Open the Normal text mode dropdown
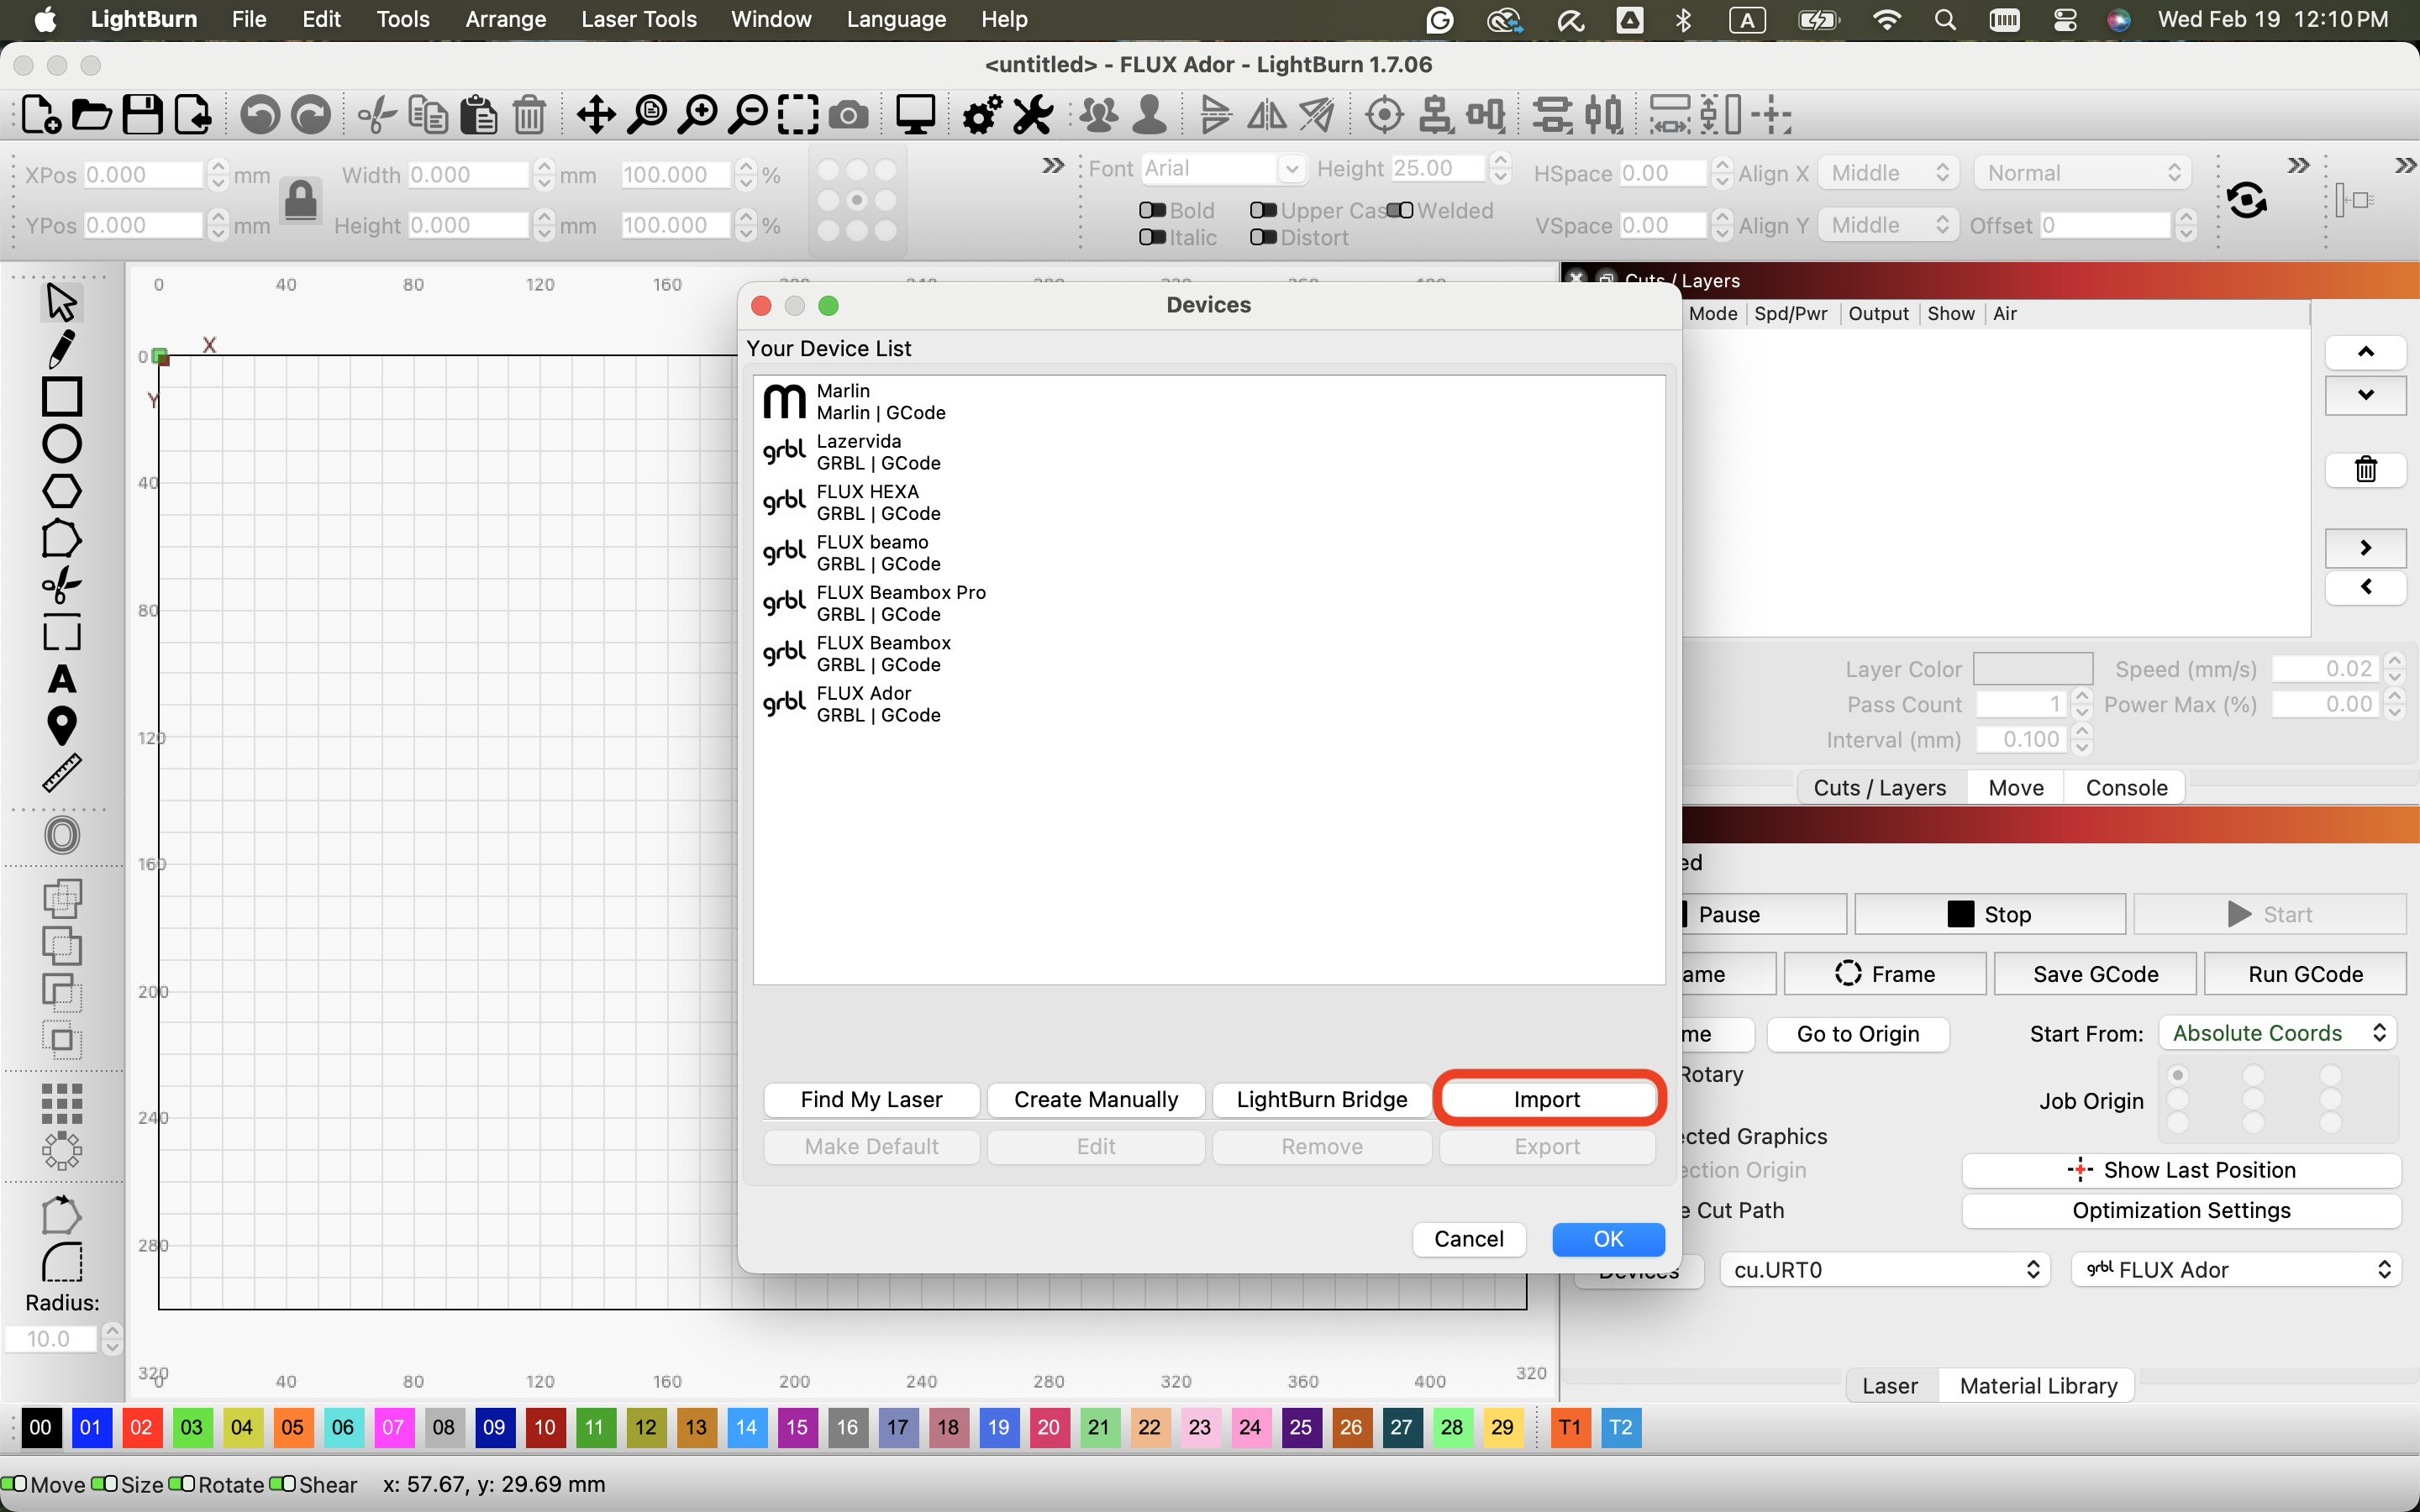 click(x=2082, y=173)
